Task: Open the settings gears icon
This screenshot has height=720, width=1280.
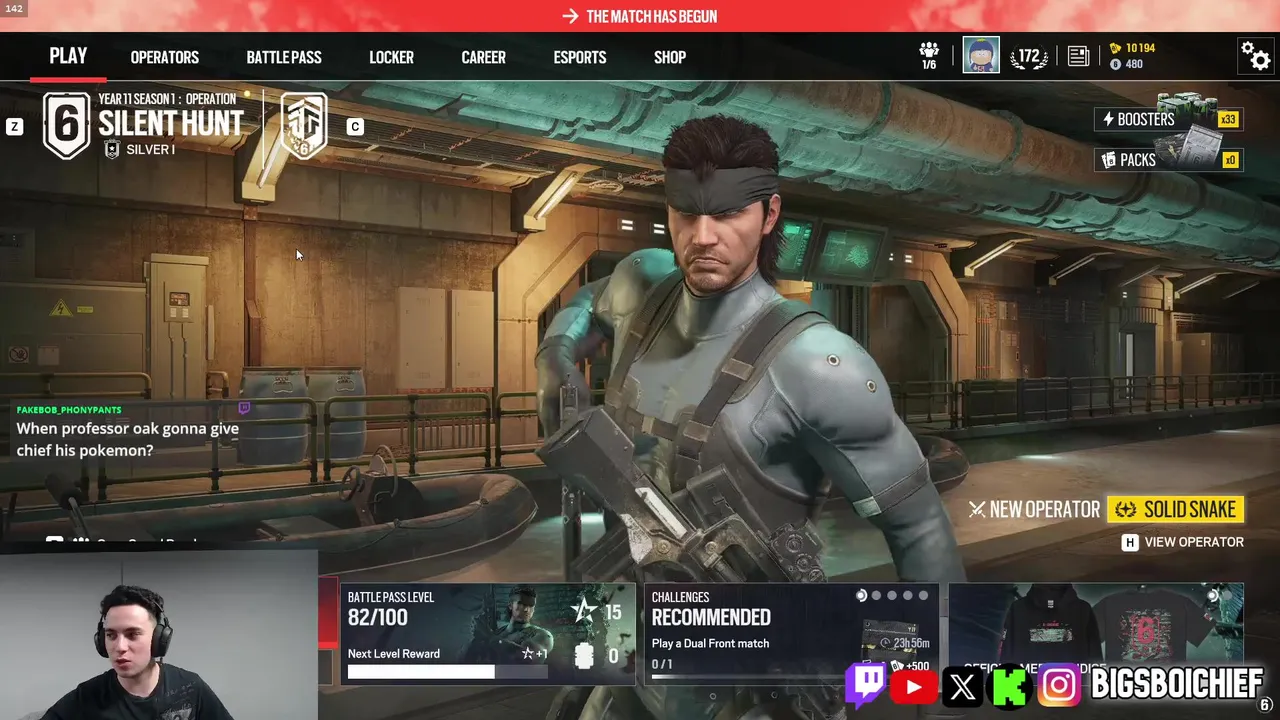Action: coord(1255,56)
